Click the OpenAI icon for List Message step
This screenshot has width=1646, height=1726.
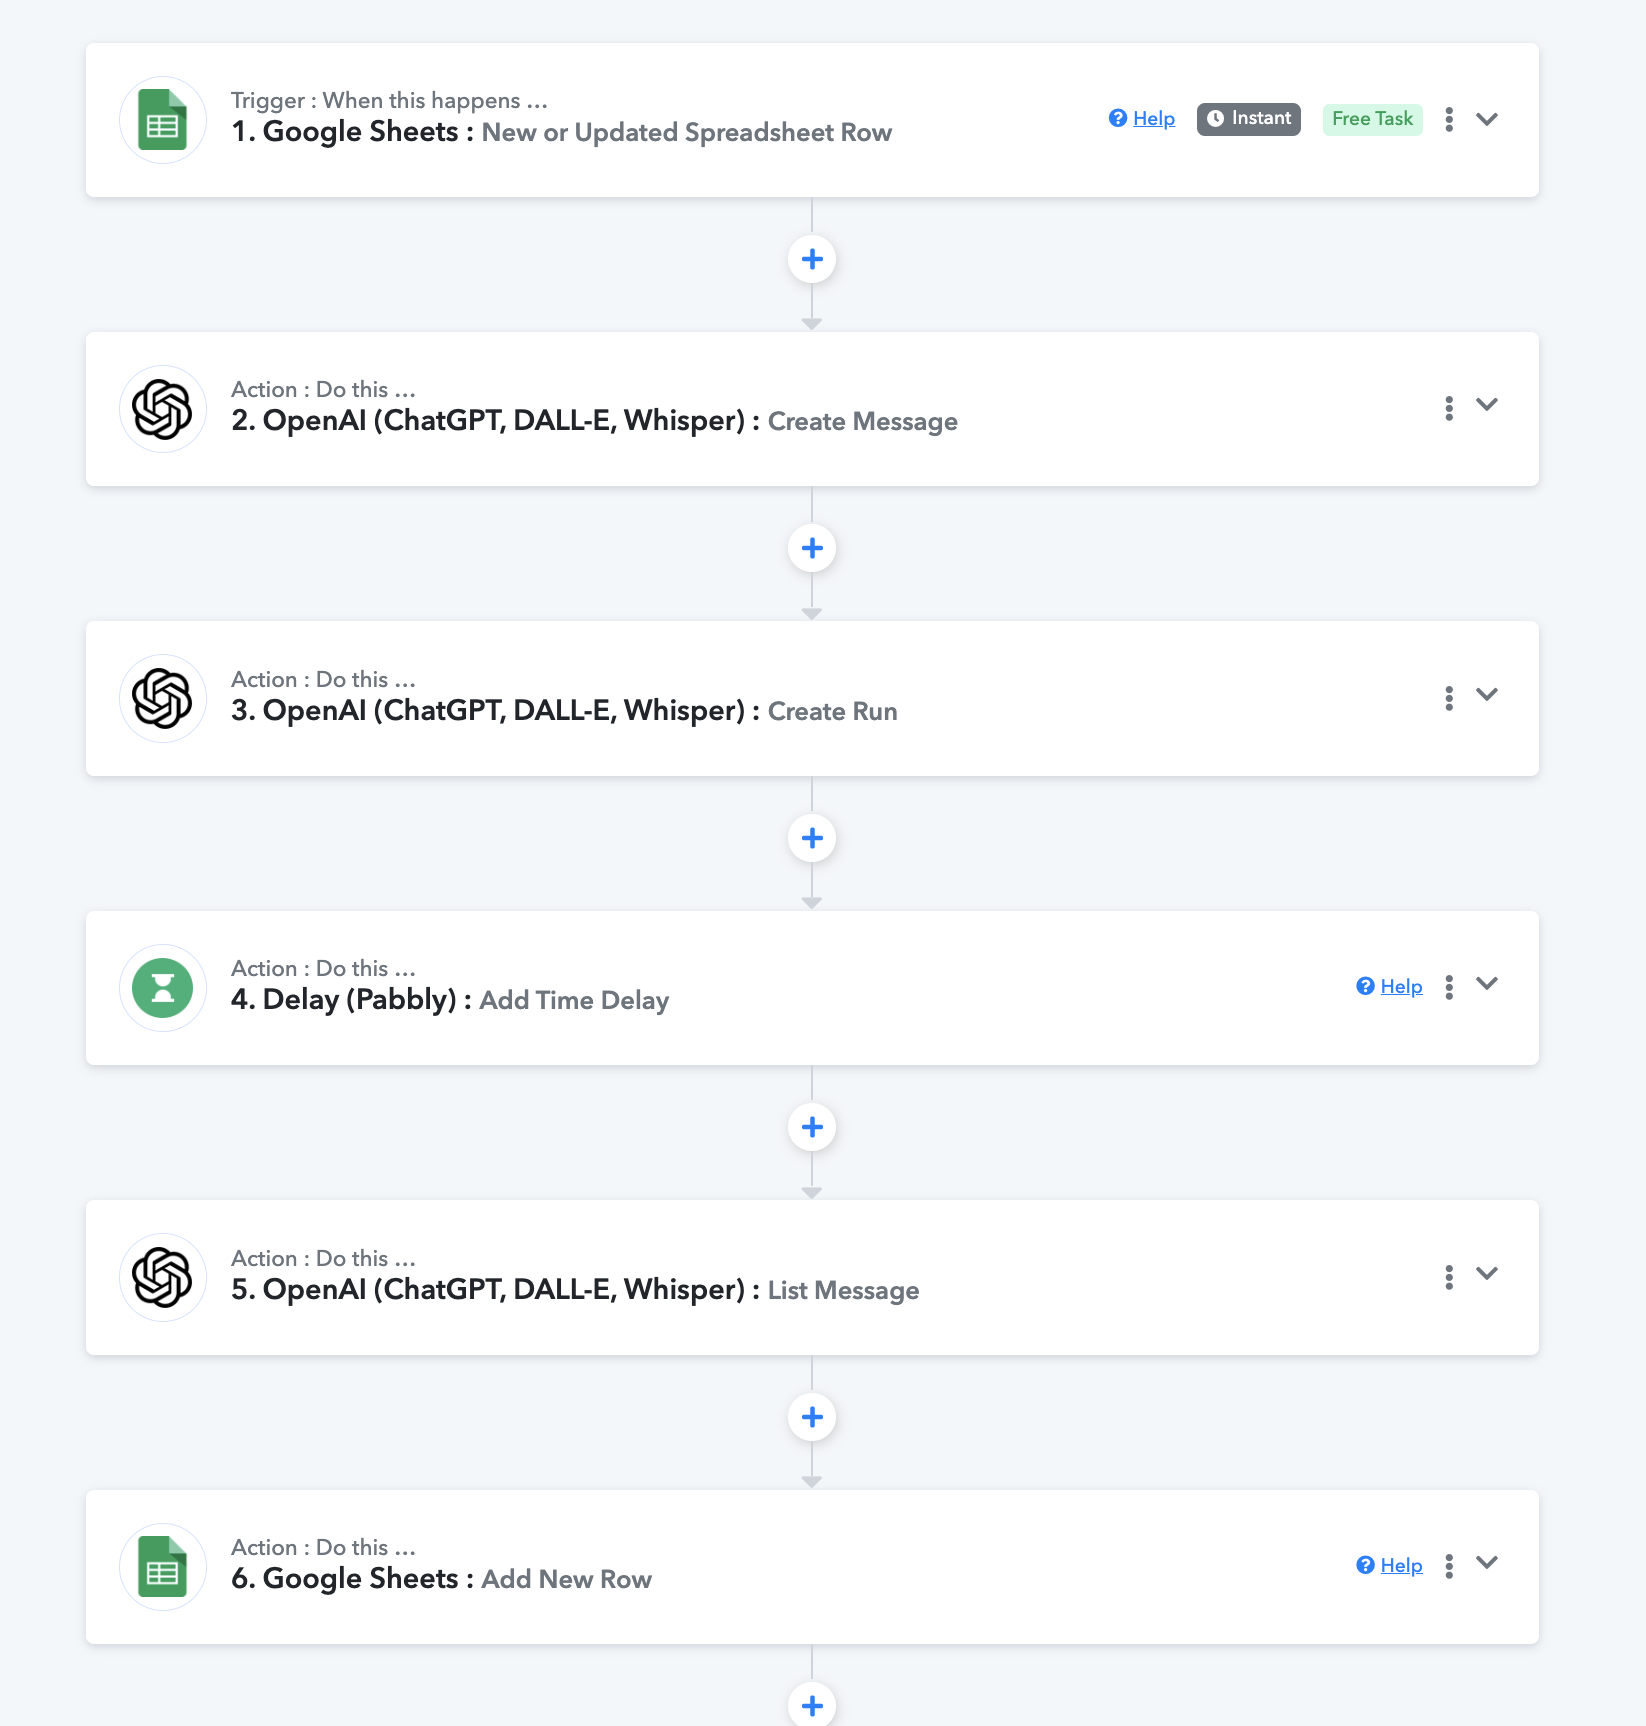coord(163,1277)
